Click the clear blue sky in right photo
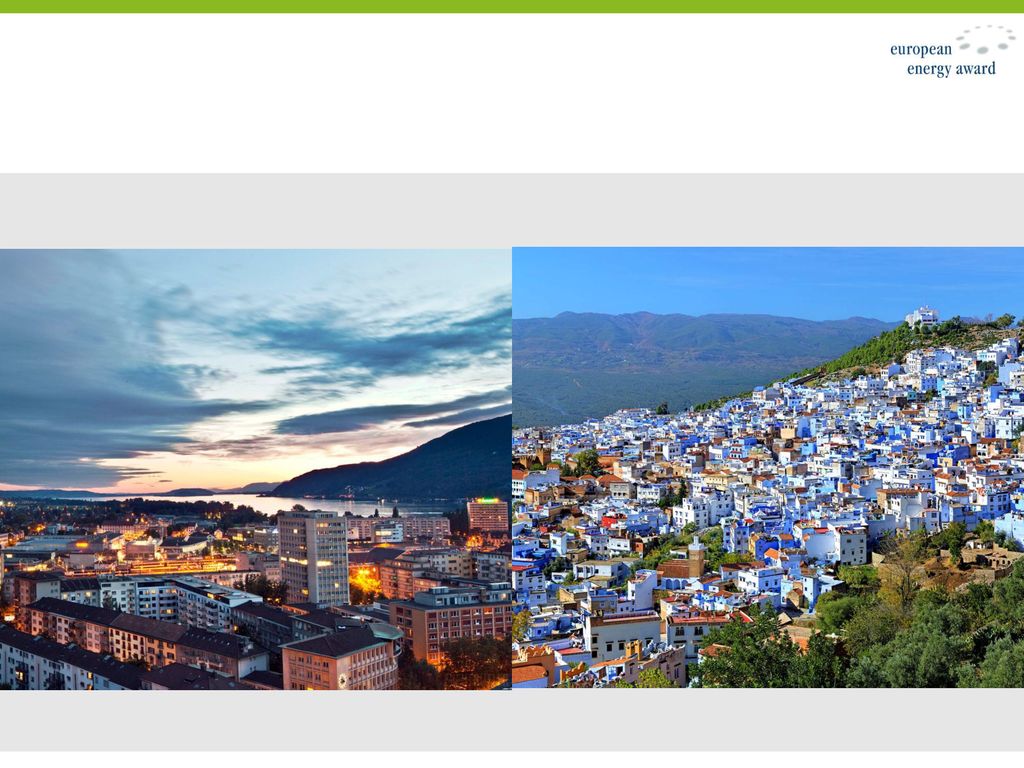Viewport: 1024px width, 768px height. 768,281
